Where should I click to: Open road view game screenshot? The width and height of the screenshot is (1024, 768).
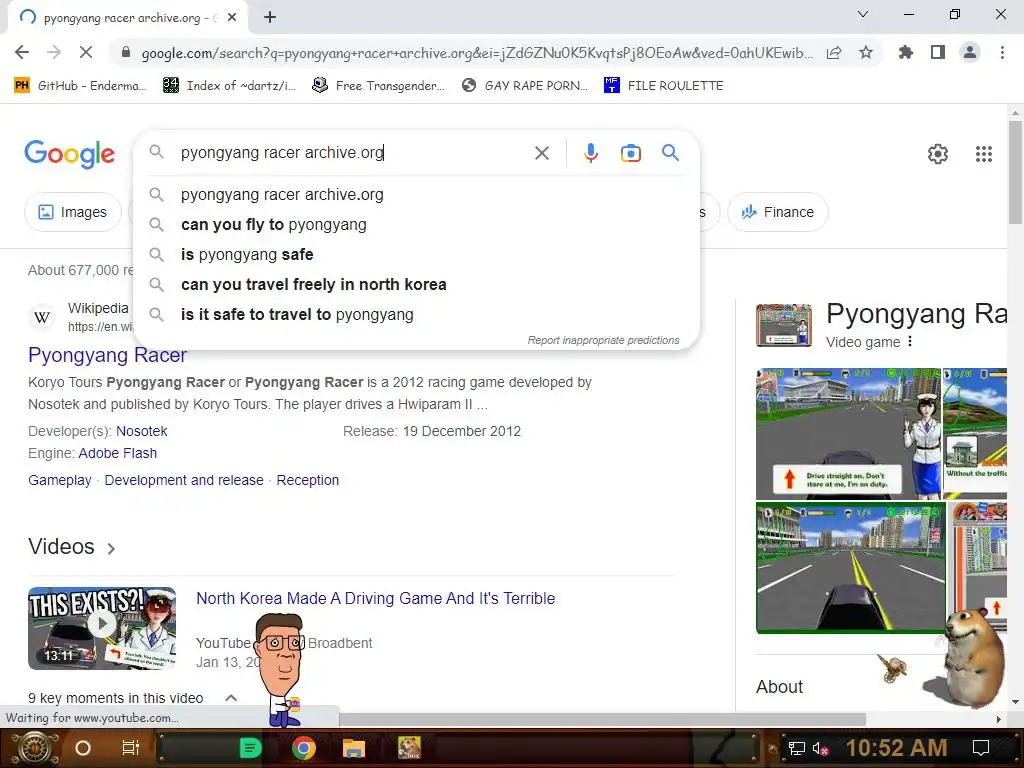[x=850, y=567]
